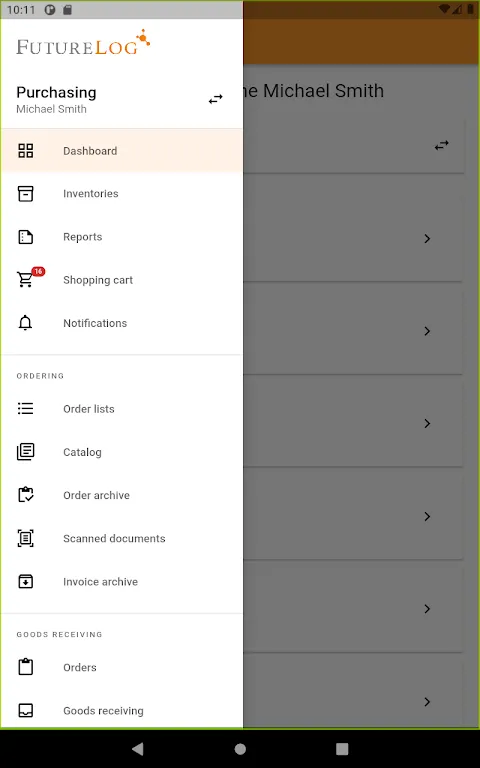
Task: Click the Inventories box icon
Action: (25, 194)
